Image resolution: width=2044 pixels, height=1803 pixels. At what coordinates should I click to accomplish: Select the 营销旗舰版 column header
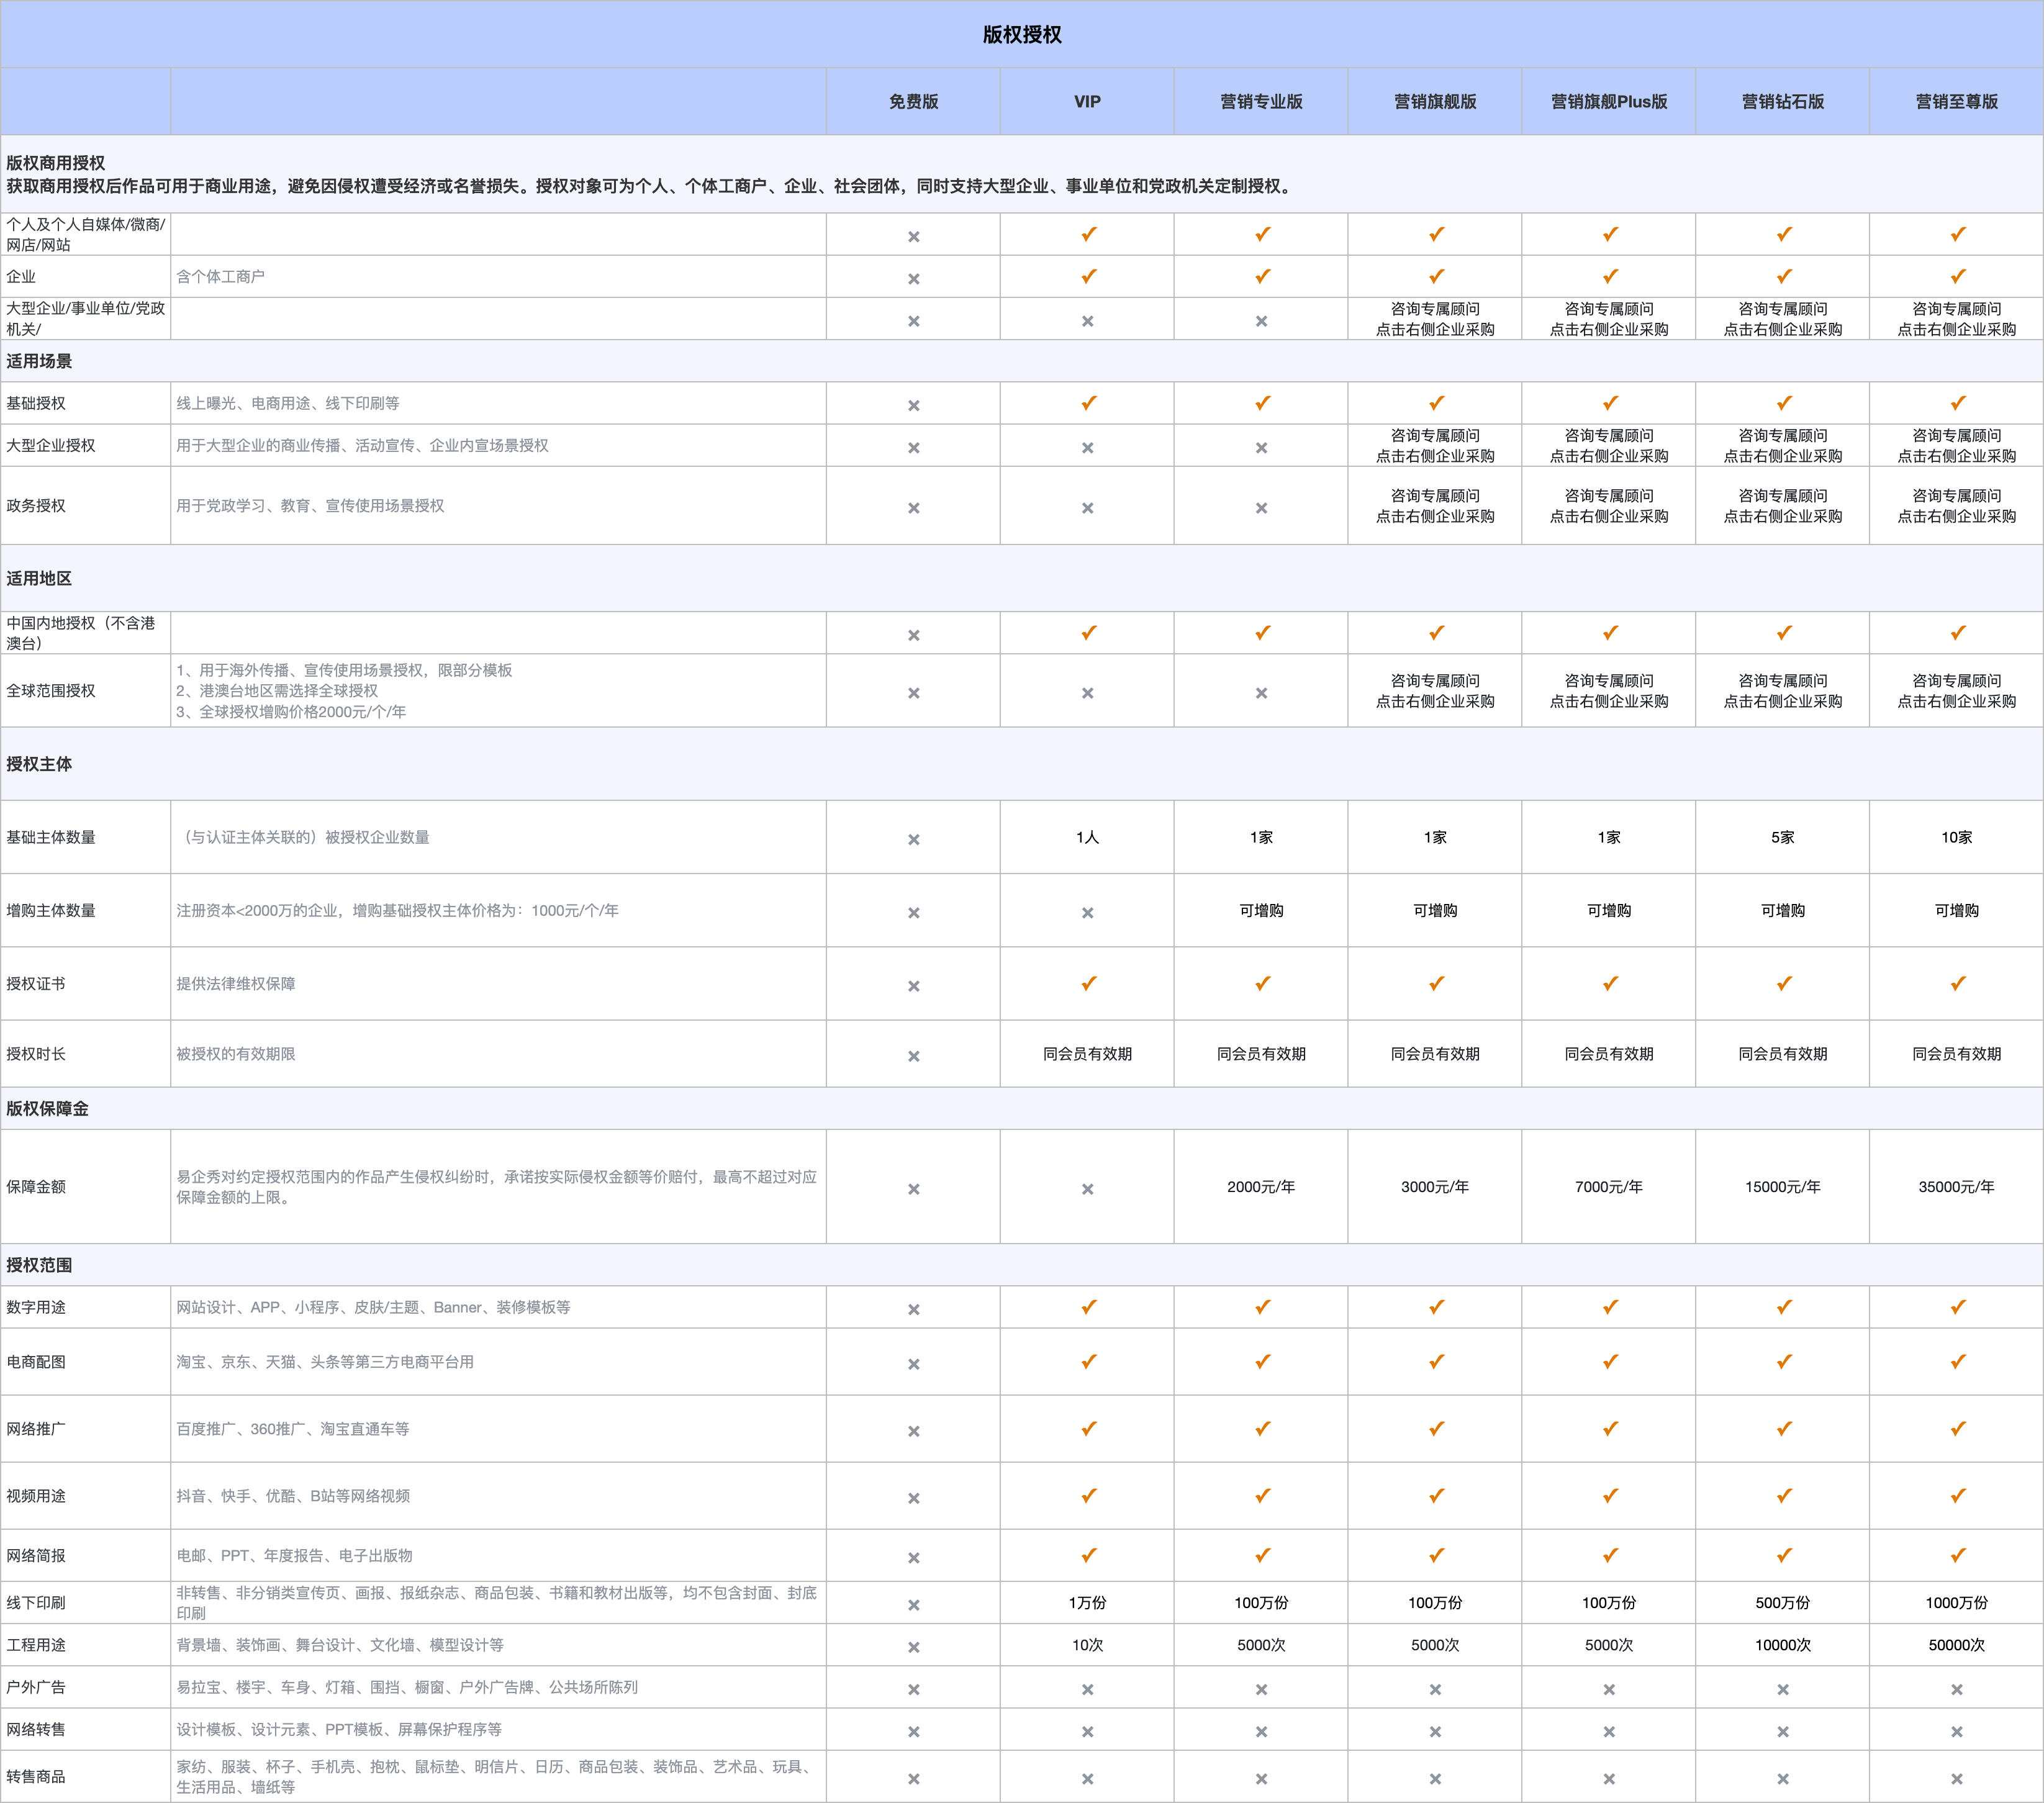tap(1435, 101)
